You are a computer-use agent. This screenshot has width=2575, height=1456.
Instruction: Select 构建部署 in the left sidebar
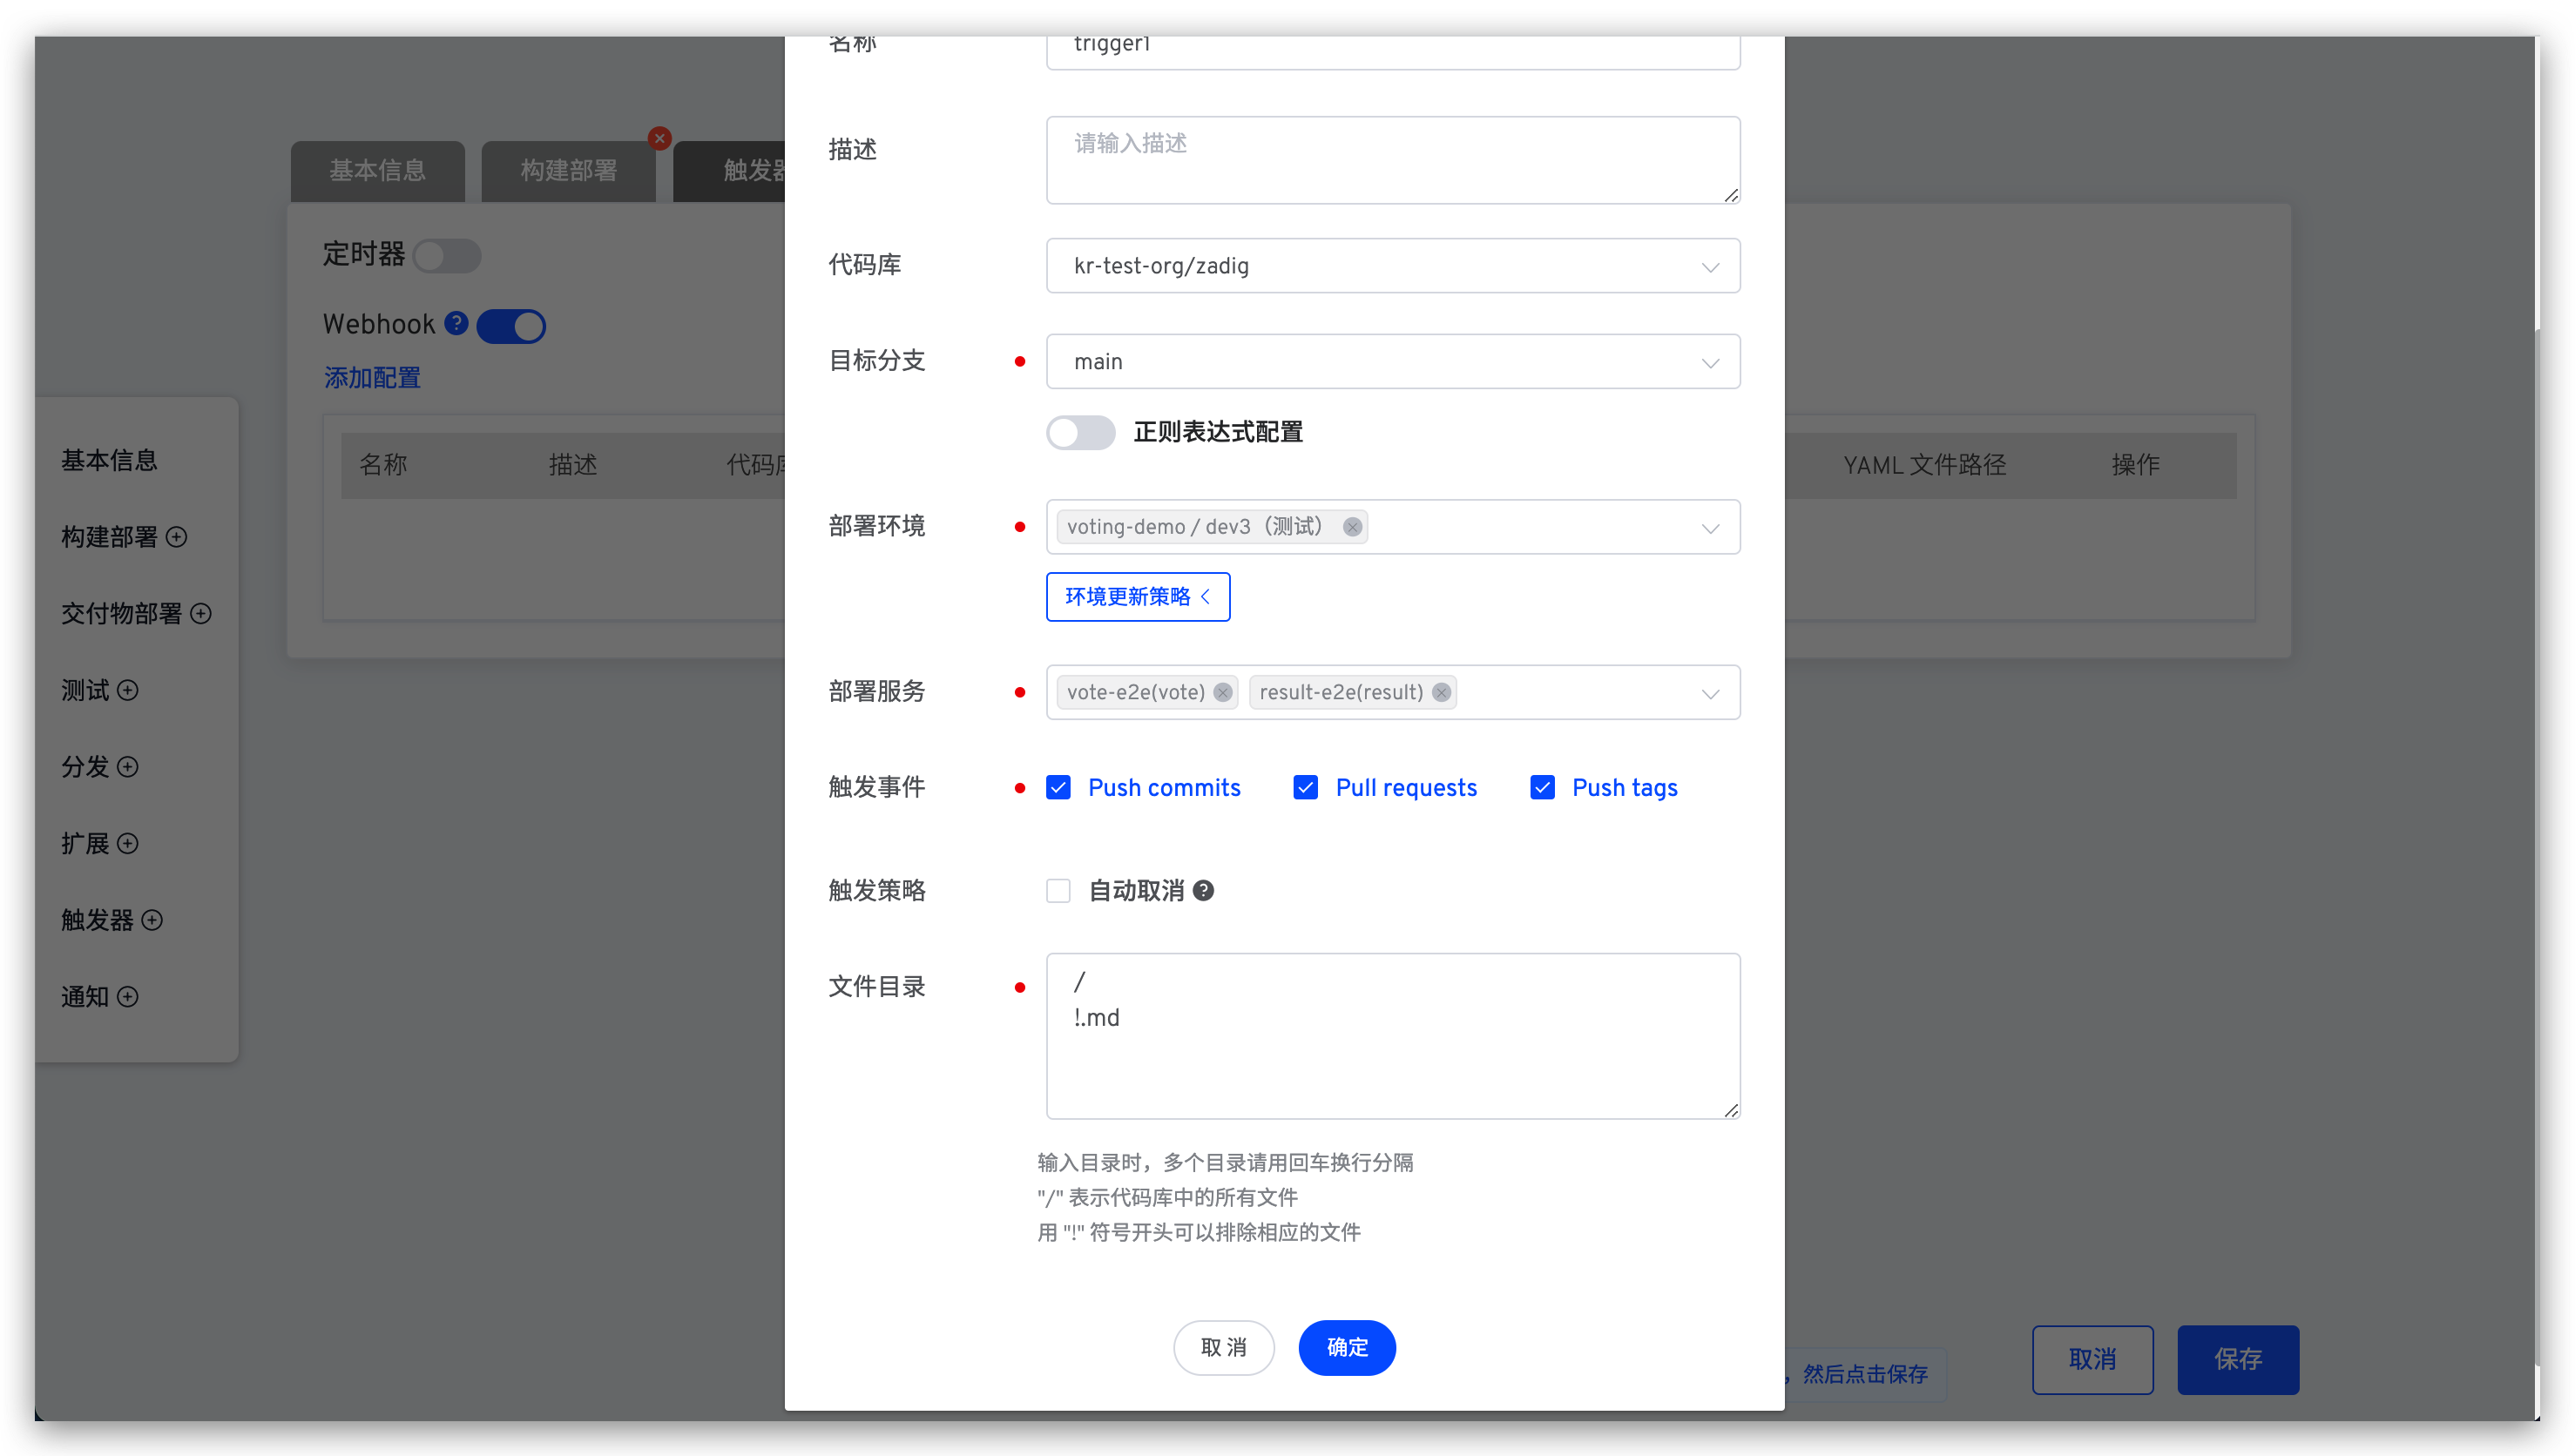[109, 537]
